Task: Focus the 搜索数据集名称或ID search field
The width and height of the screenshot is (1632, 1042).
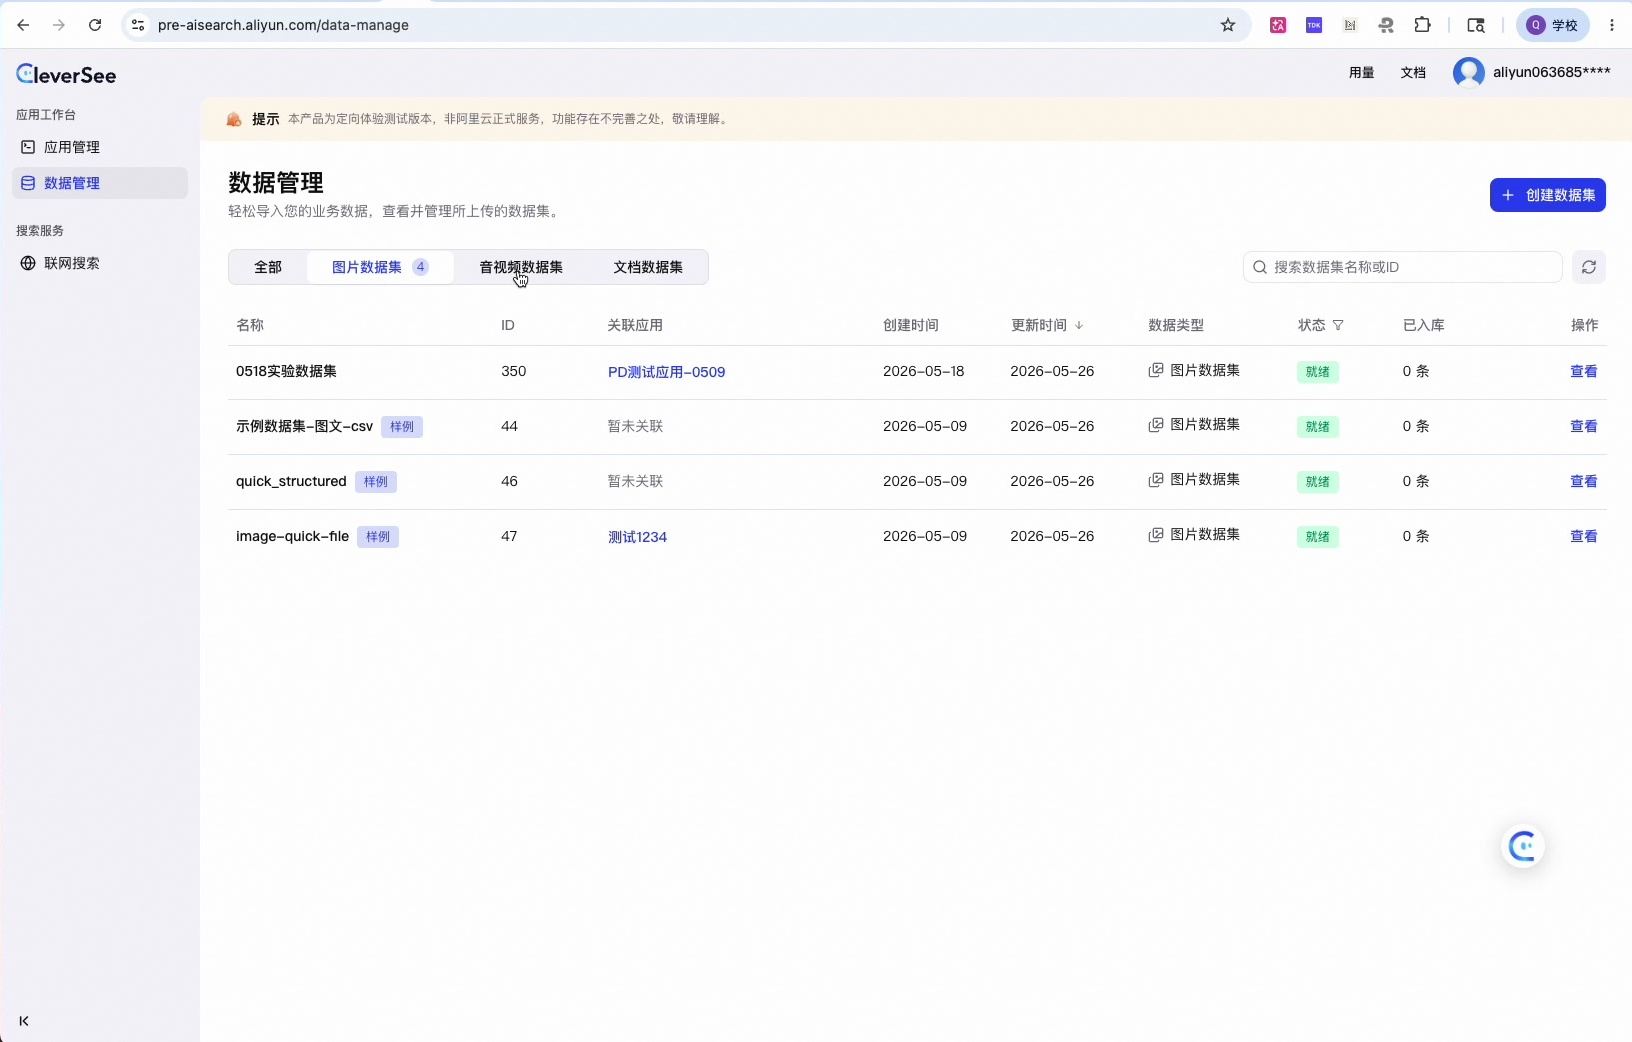Action: point(1402,267)
